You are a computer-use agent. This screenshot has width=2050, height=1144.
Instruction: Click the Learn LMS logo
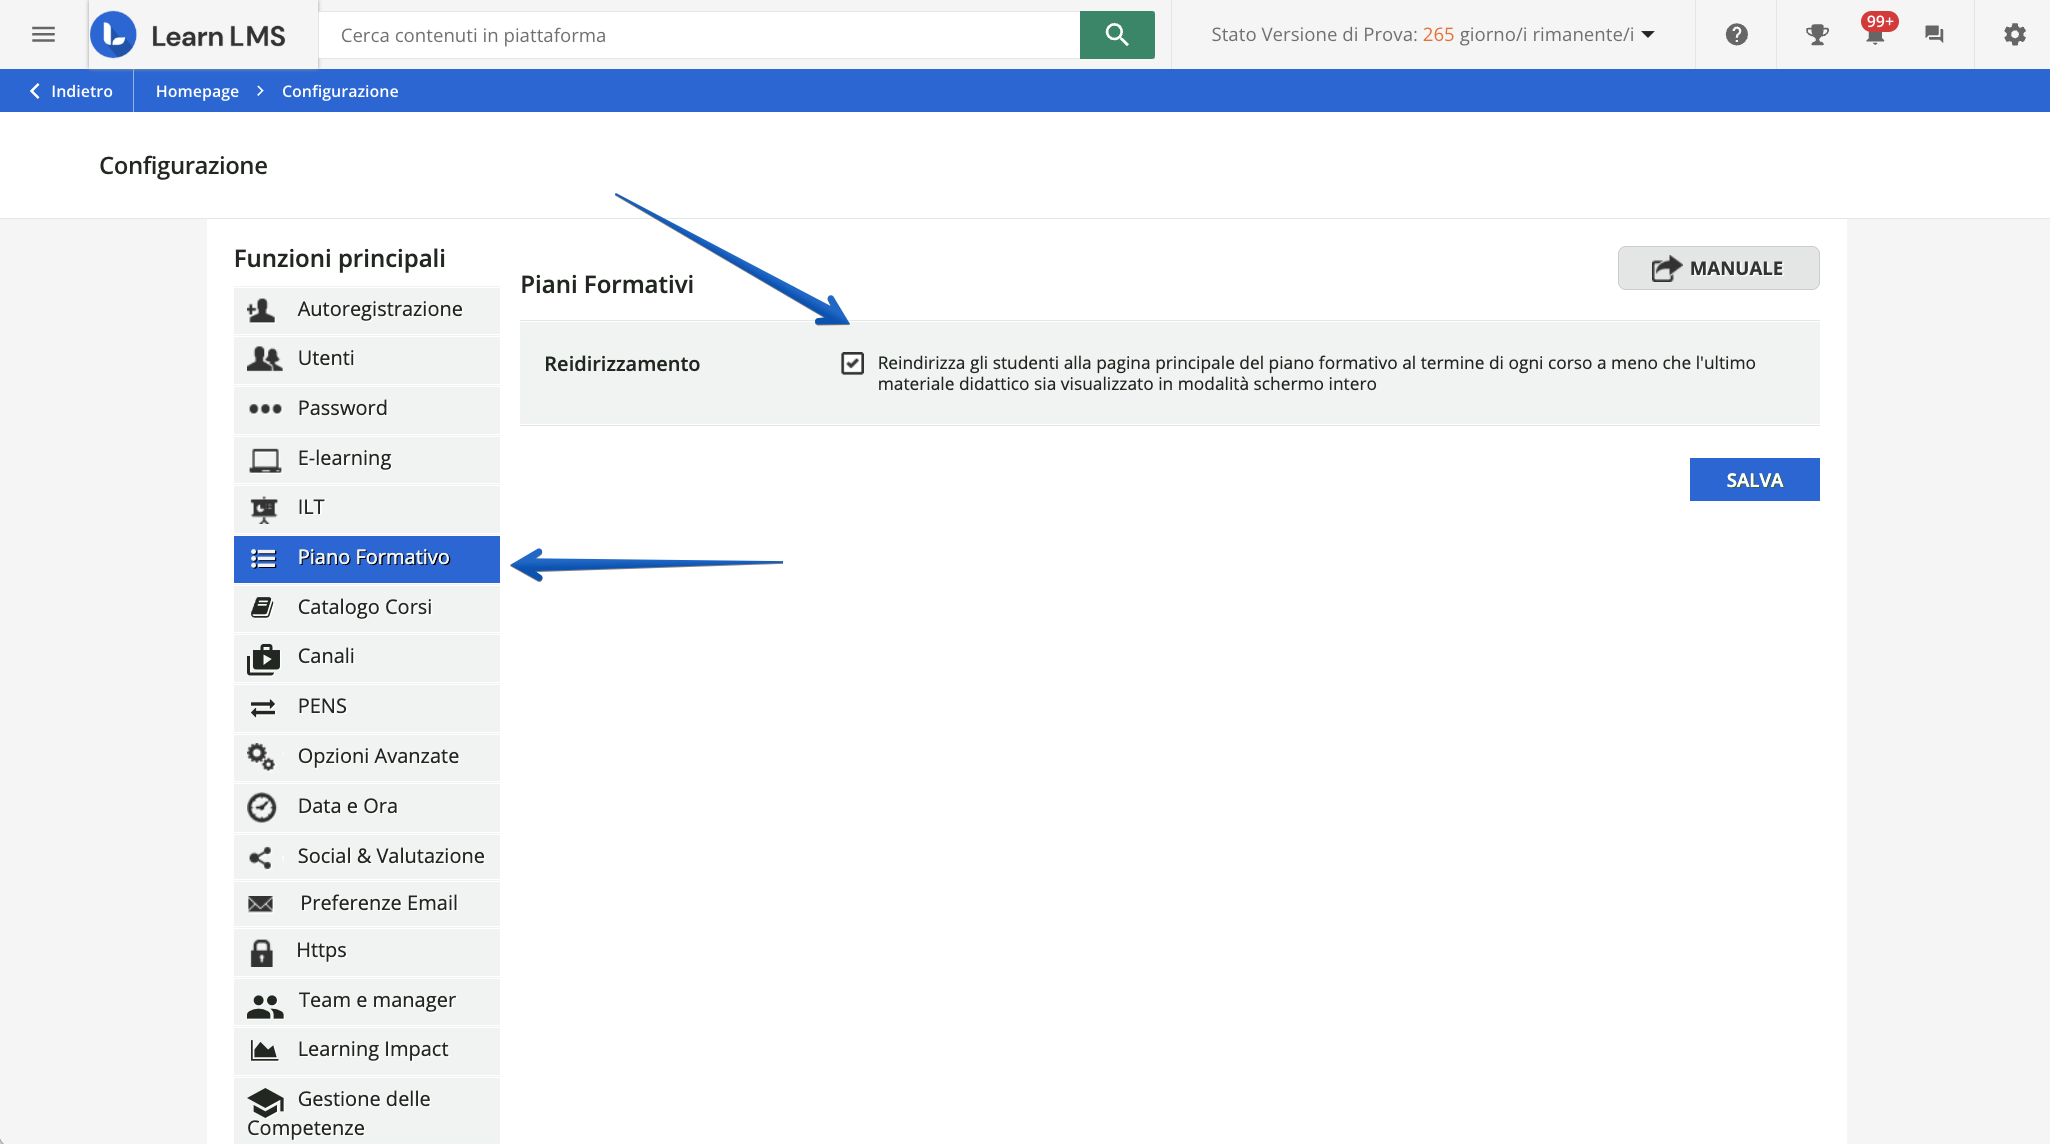click(x=189, y=35)
